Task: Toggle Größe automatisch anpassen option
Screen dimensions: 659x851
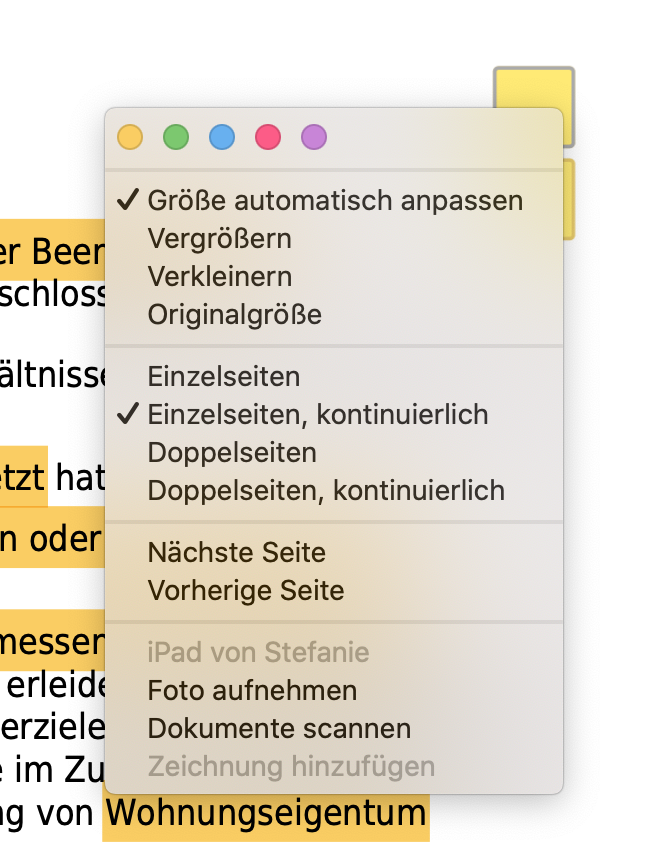Action: tap(335, 201)
